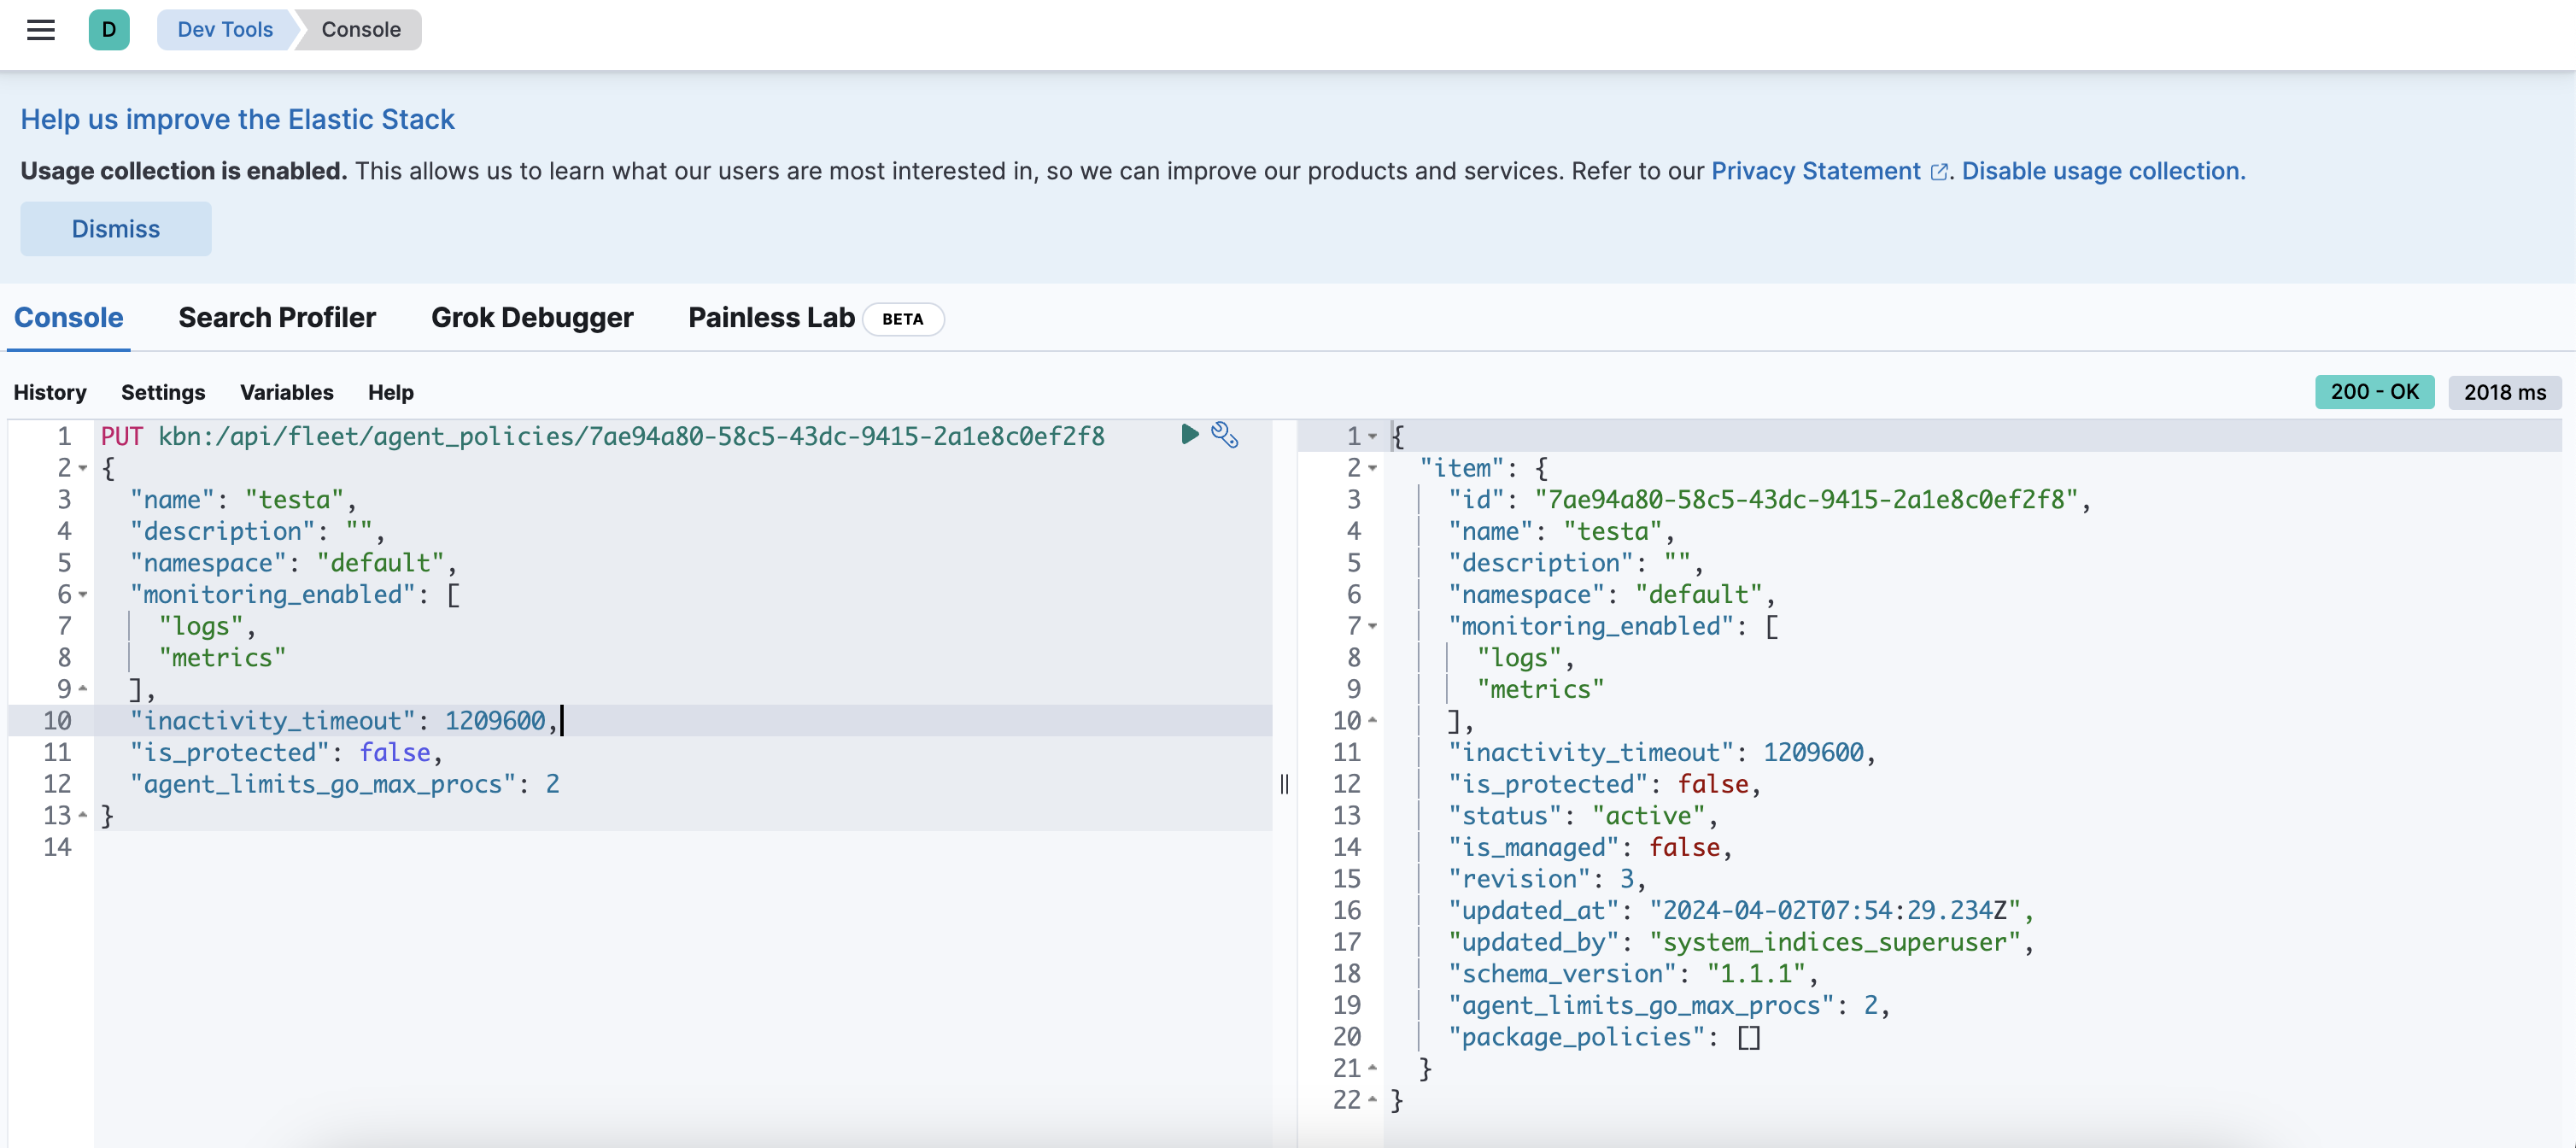Click the "id" value in response
This screenshot has height=1148, width=2576.
(x=1806, y=500)
